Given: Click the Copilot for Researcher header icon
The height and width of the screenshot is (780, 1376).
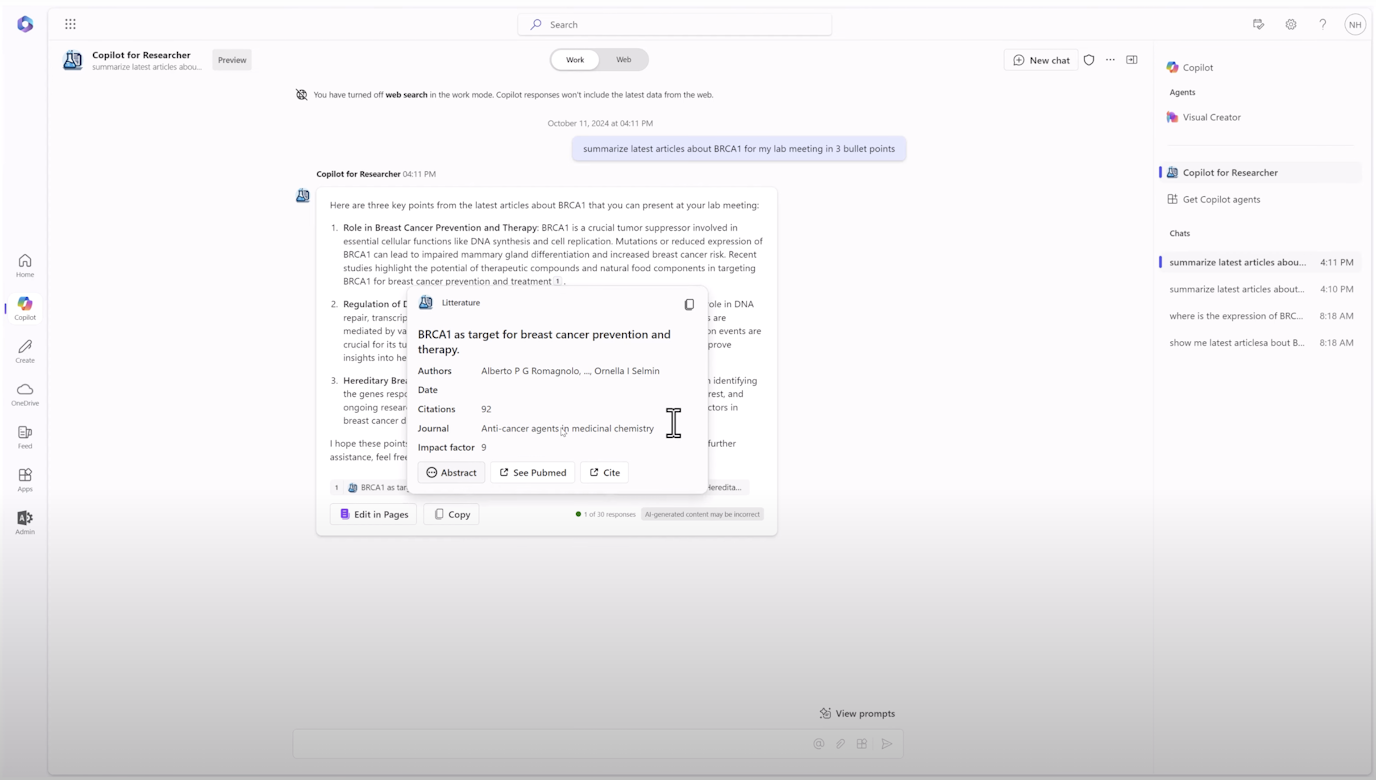Looking at the screenshot, I should [73, 60].
